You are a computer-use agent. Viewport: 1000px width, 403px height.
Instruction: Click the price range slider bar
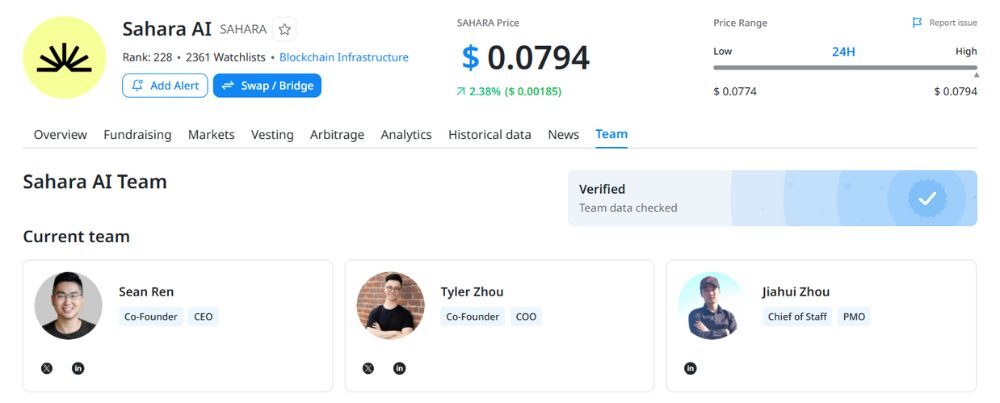(x=845, y=68)
